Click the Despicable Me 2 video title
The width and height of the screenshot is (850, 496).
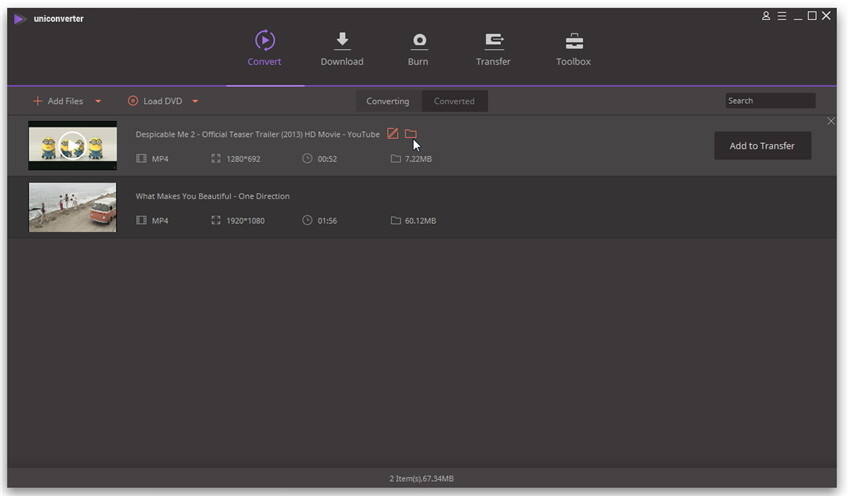pos(257,134)
